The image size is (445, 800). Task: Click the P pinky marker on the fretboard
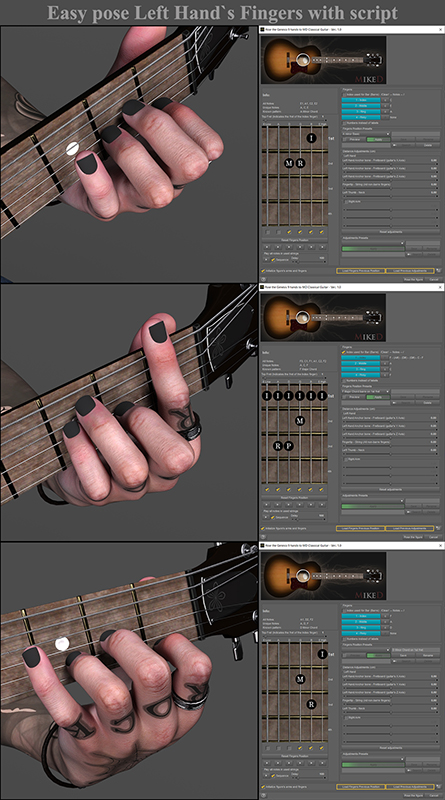pyautogui.click(x=288, y=446)
